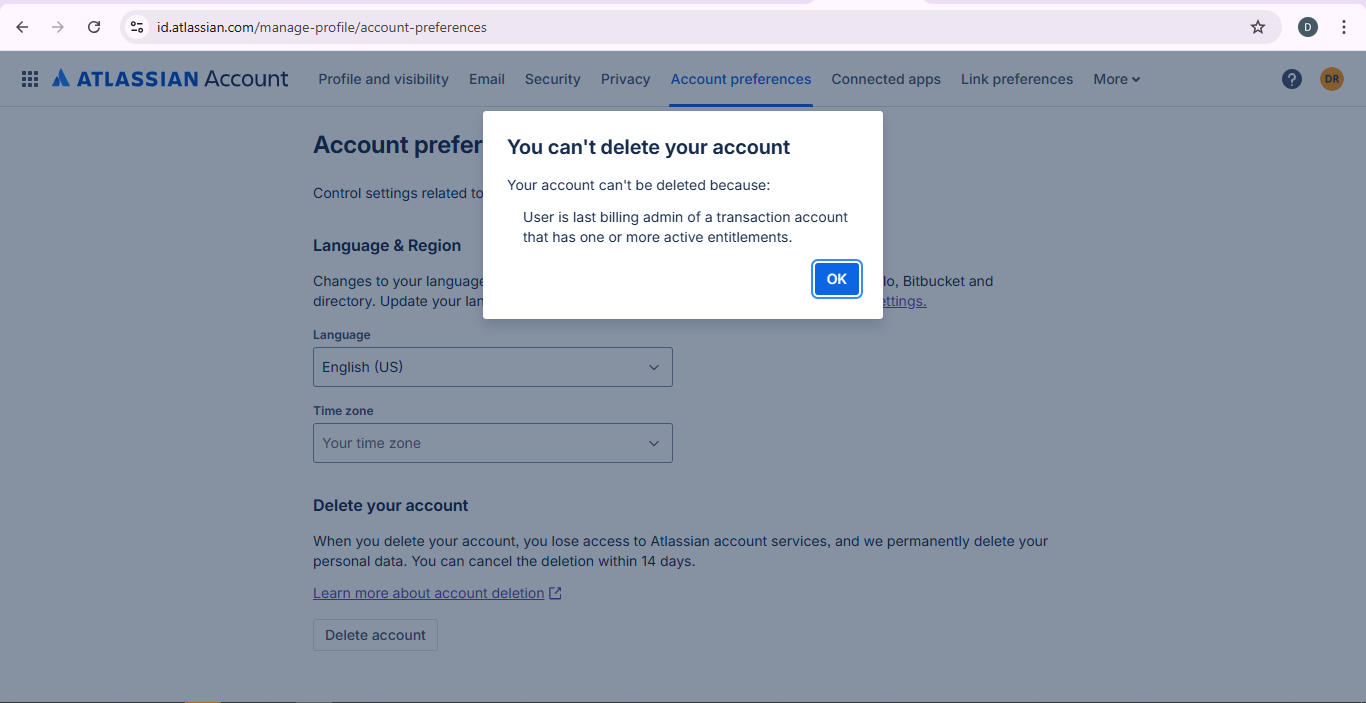Click the browser back arrow

22,27
